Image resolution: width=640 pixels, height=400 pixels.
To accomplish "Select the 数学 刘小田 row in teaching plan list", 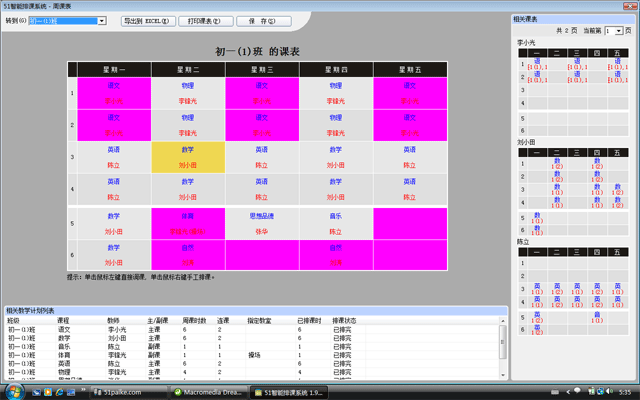I will tap(252, 338).
